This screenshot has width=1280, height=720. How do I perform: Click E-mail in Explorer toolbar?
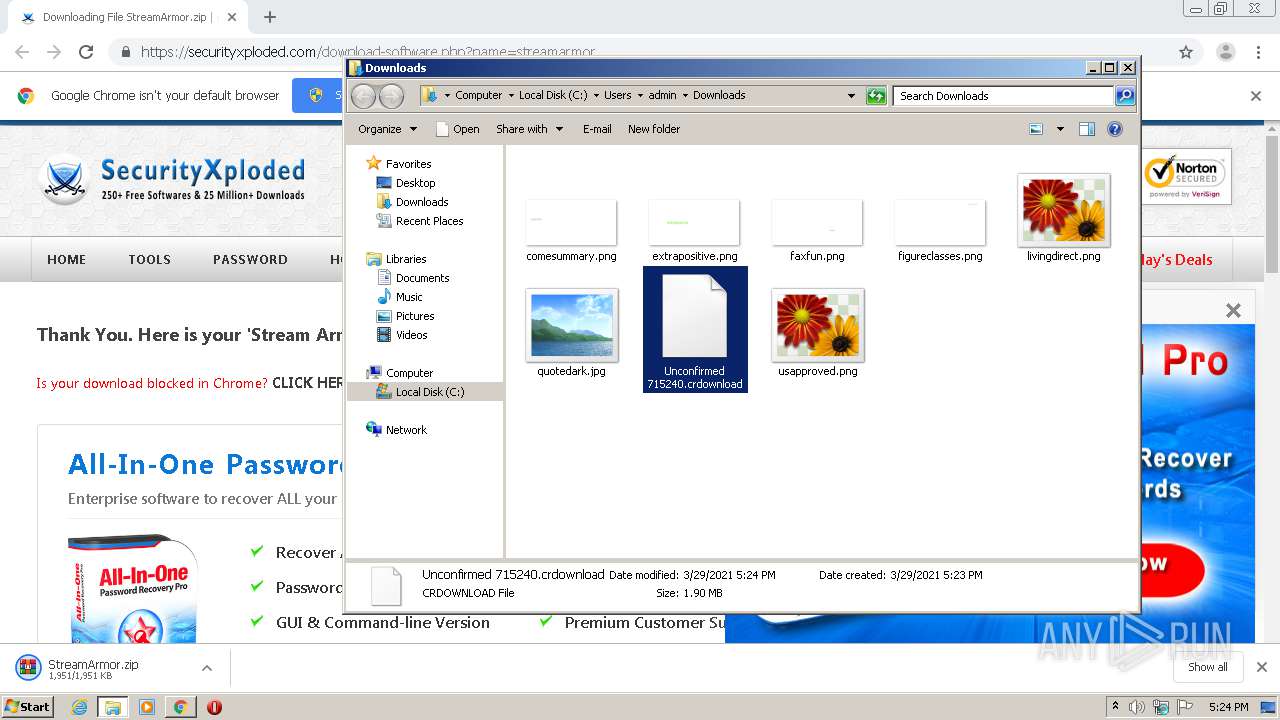click(x=597, y=129)
